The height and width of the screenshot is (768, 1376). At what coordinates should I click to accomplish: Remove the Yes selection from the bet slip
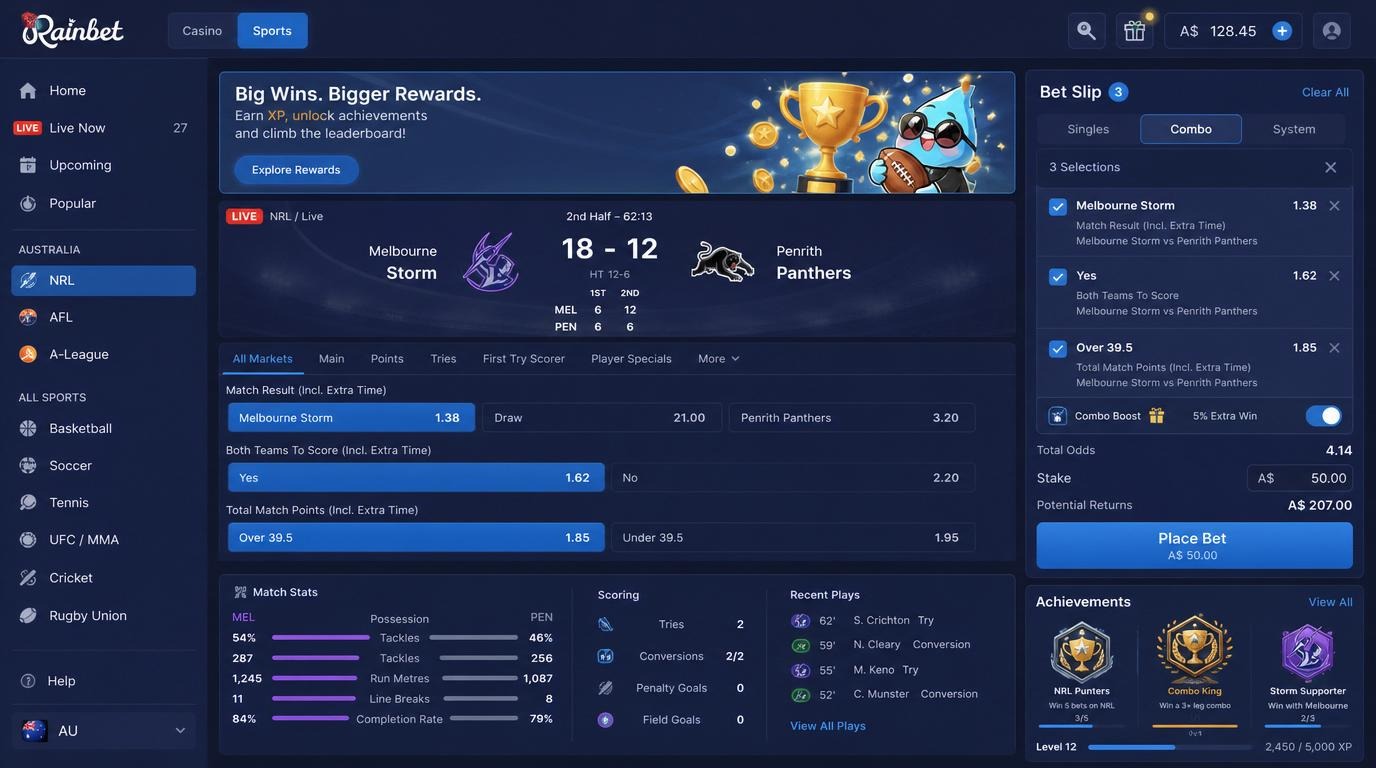pos(1334,275)
